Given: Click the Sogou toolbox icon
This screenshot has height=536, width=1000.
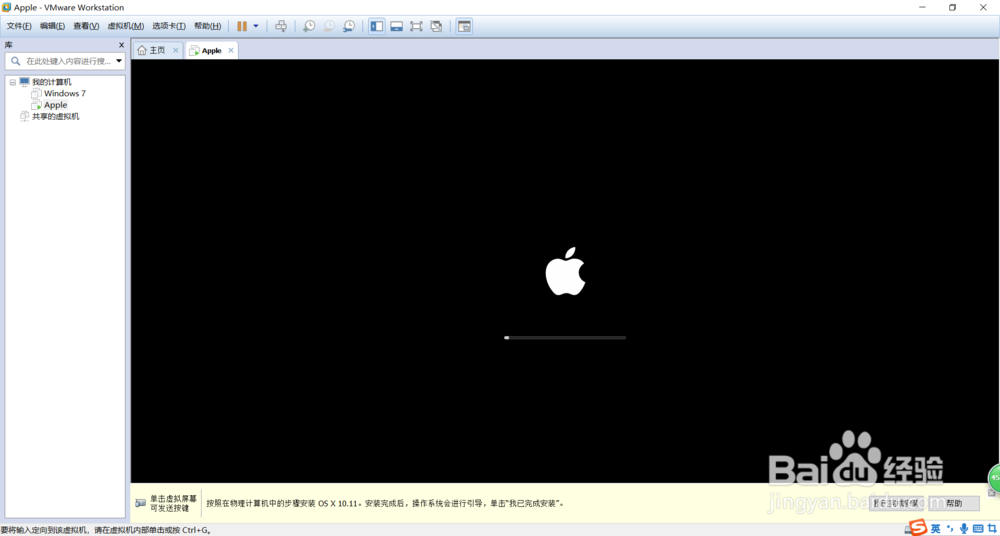Looking at the screenshot, I should 991,528.
